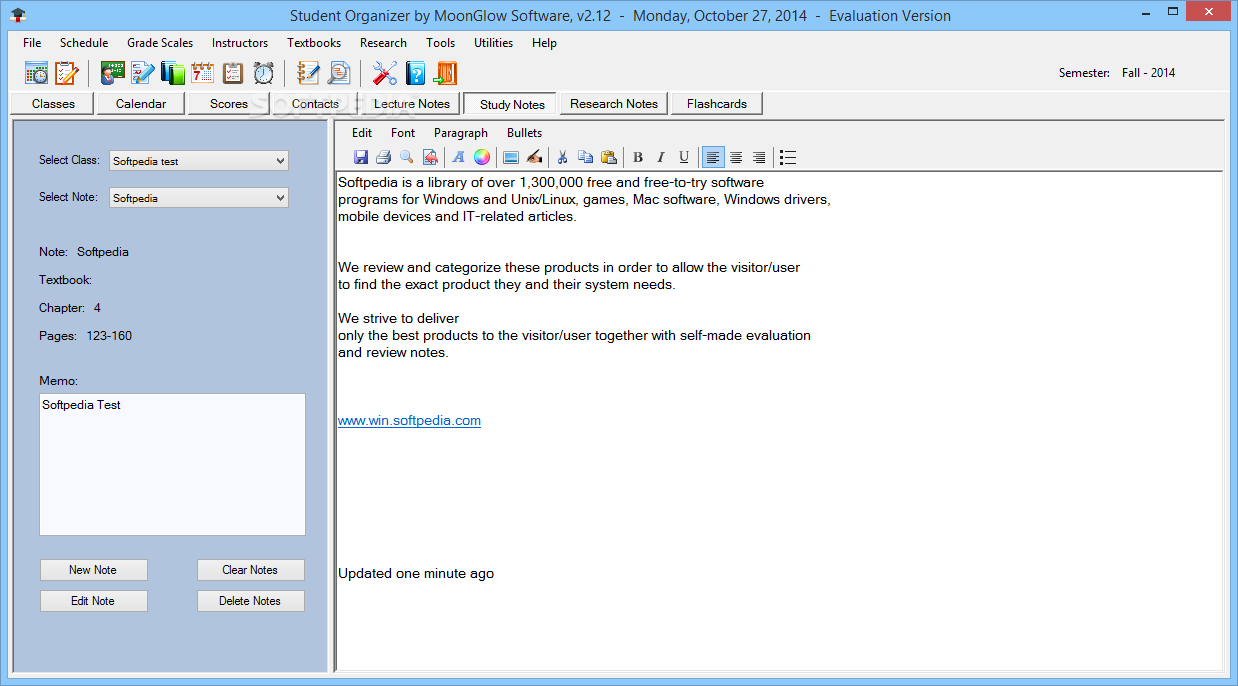Click the exit door icon
Screen dimensions: 1238x686
[445, 73]
